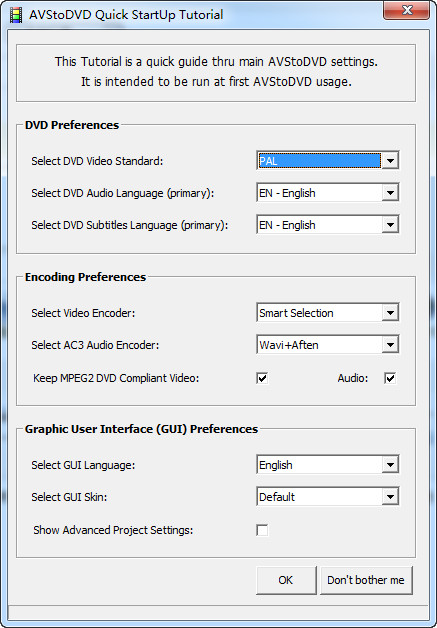The image size is (437, 628).
Task: Click the EN - English audio language field
Action: [x=319, y=193]
